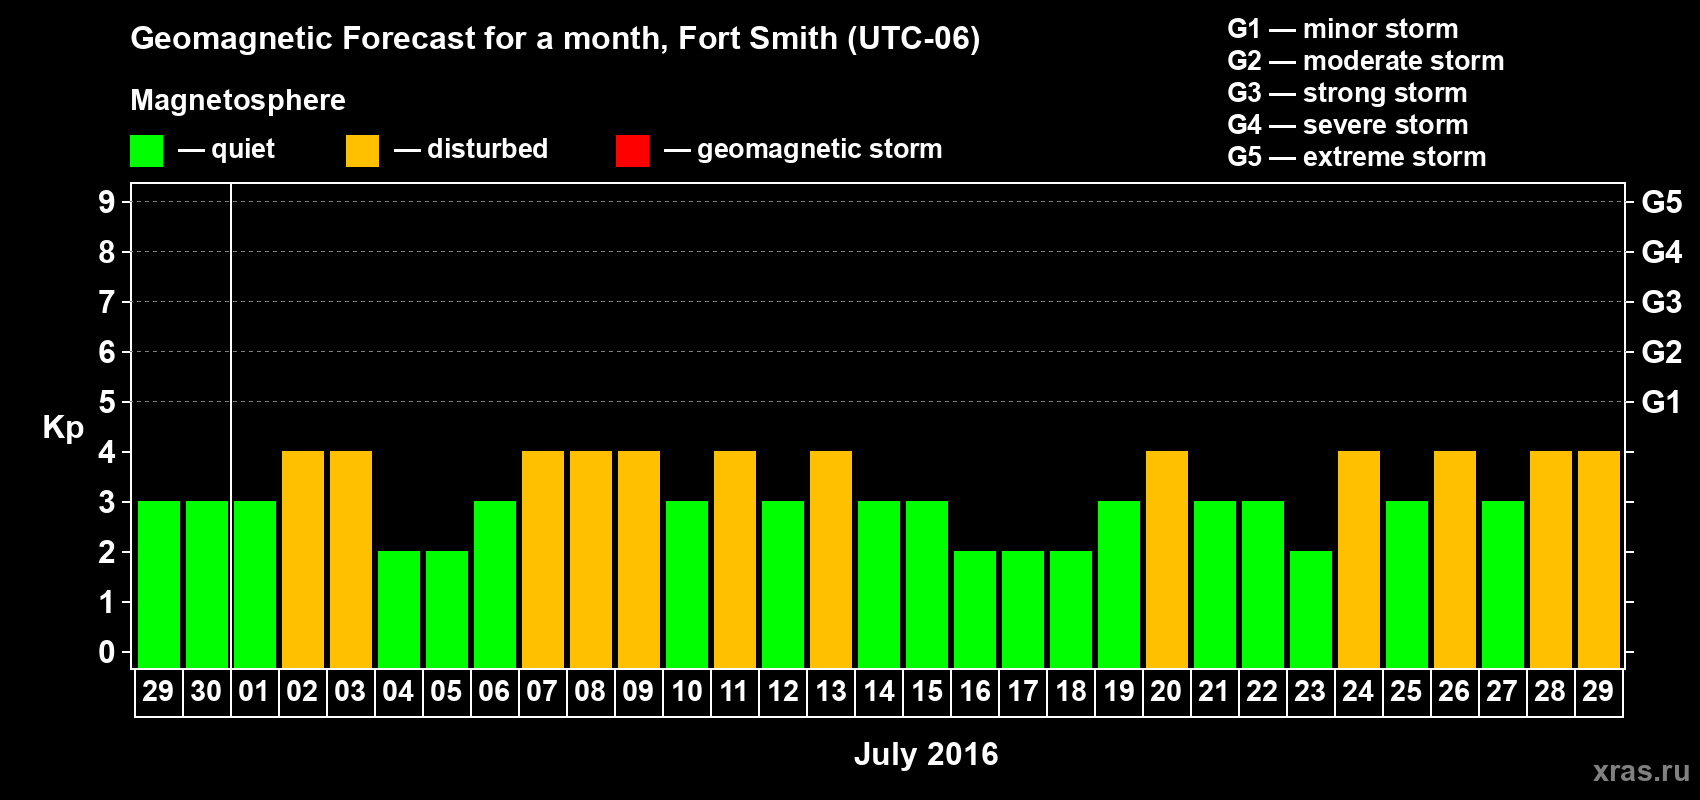Click the green bar for day 06
This screenshot has width=1700, height=800.
pos(495,585)
